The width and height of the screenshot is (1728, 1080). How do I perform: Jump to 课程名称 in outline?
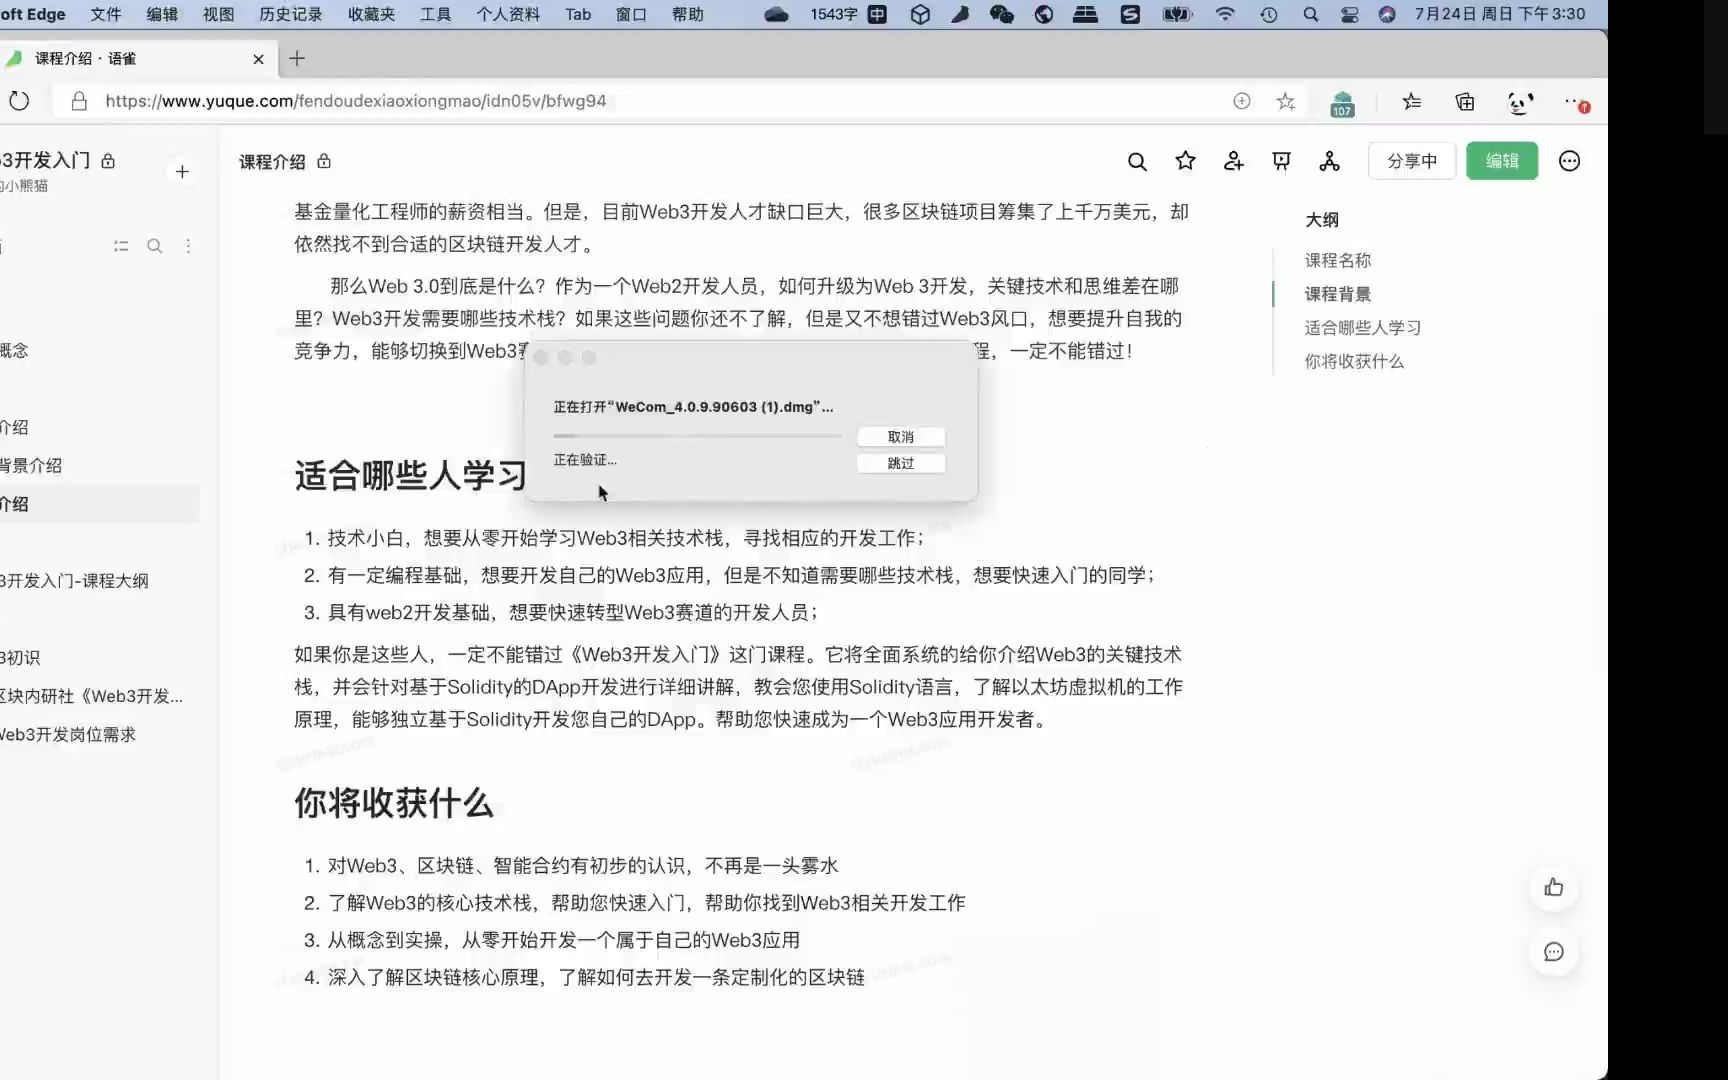(x=1338, y=260)
